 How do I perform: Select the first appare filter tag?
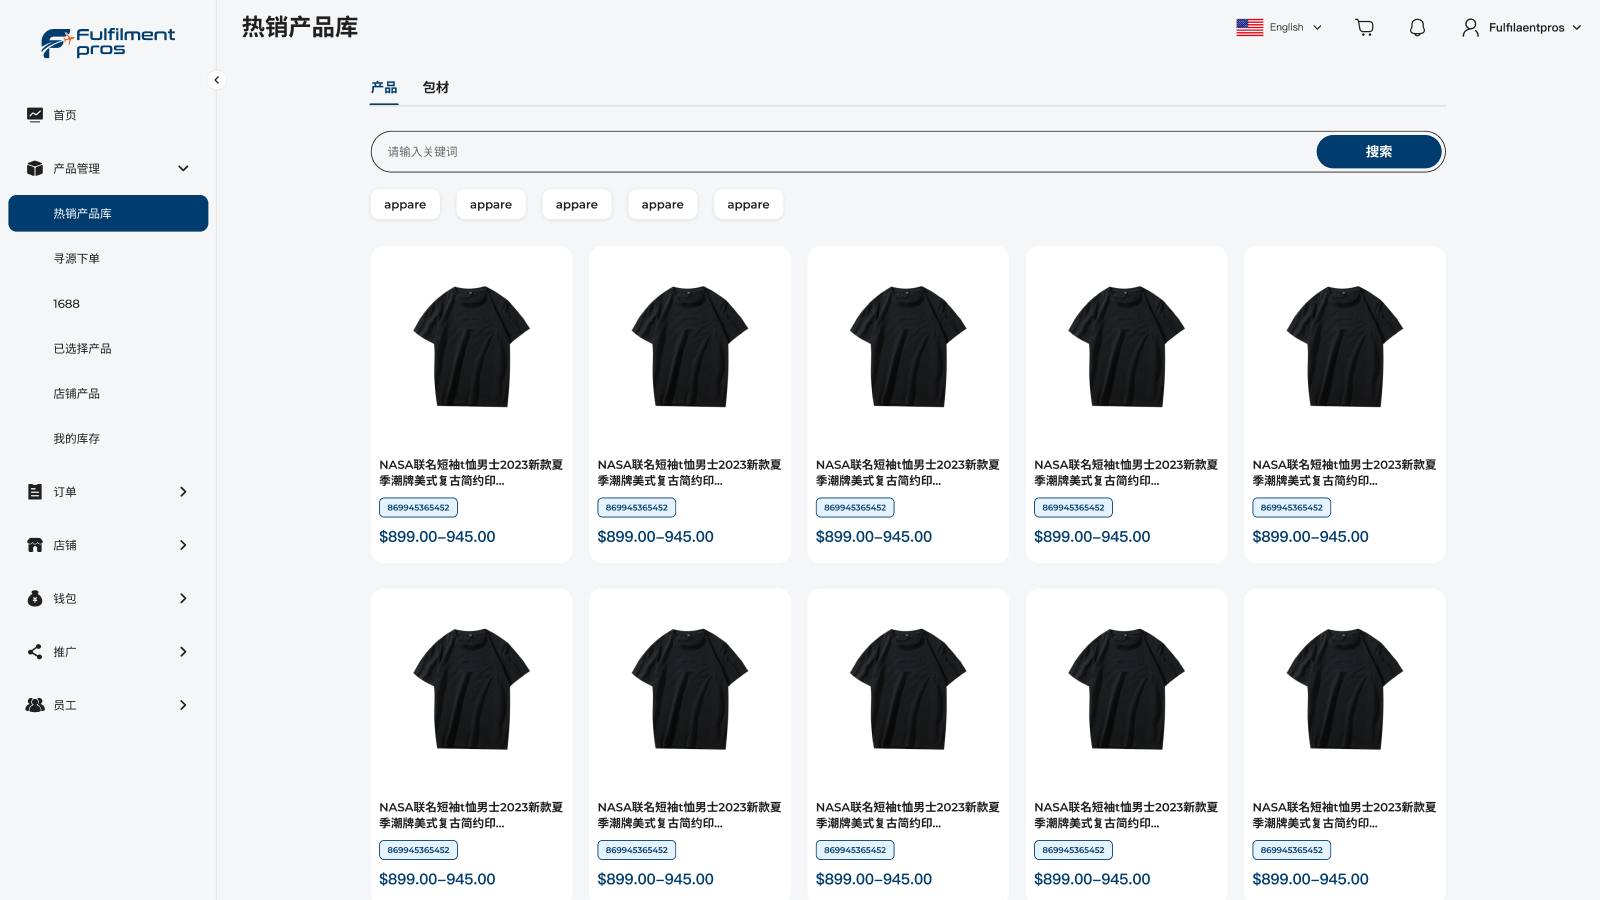(x=405, y=204)
